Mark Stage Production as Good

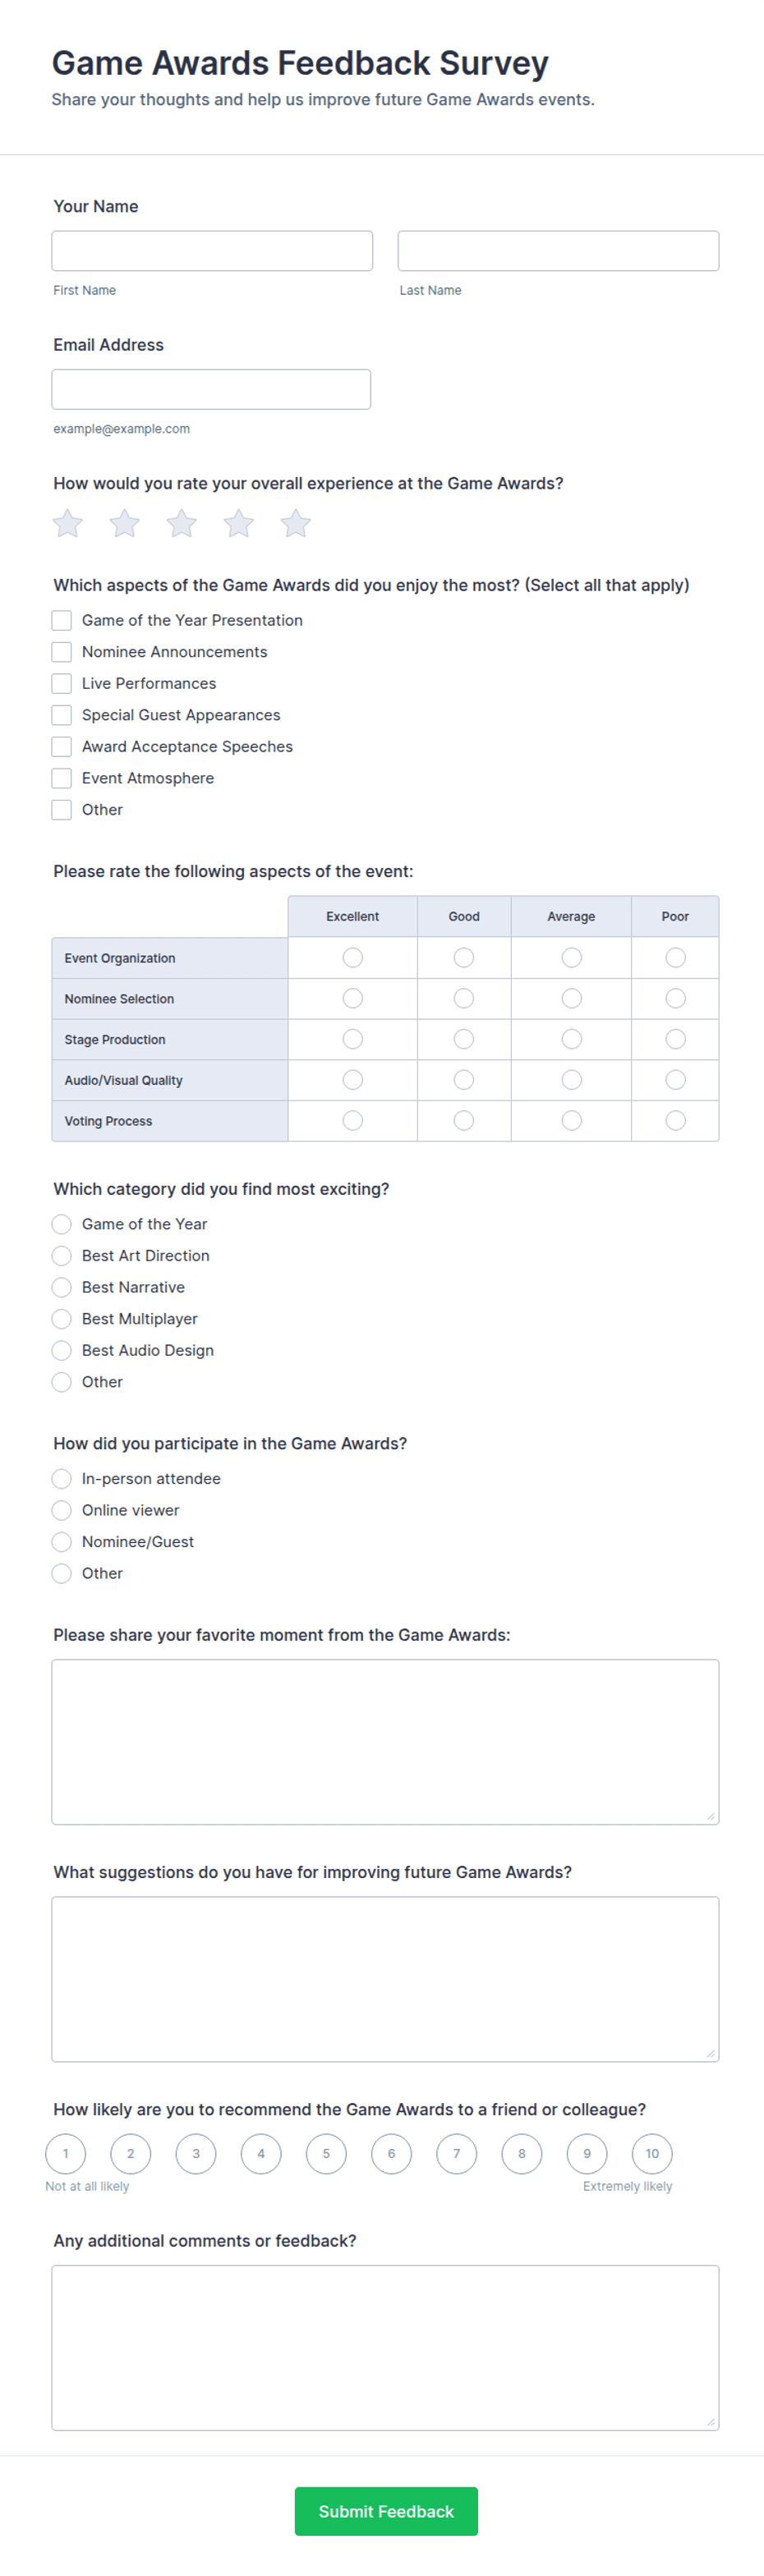(463, 1039)
